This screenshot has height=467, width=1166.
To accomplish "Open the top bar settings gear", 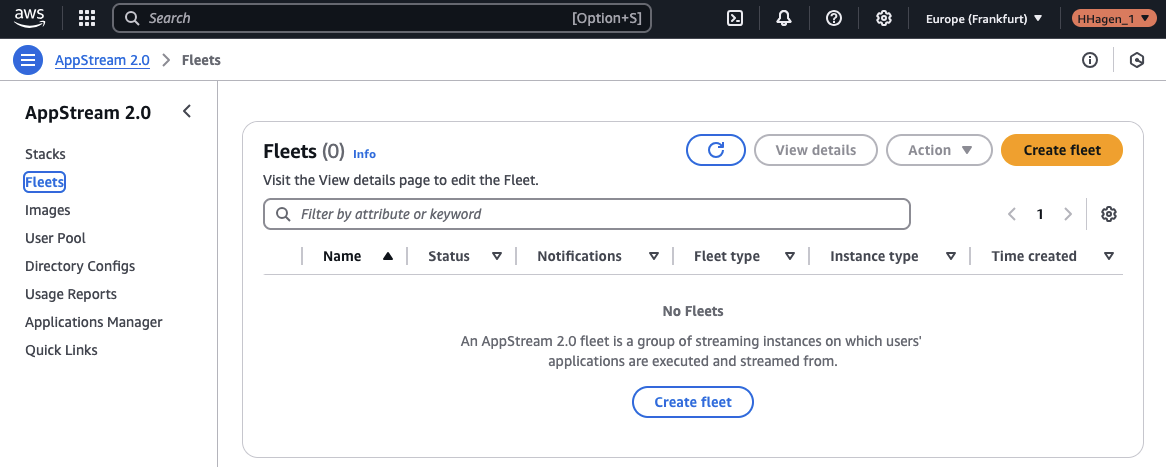I will coord(884,18).
